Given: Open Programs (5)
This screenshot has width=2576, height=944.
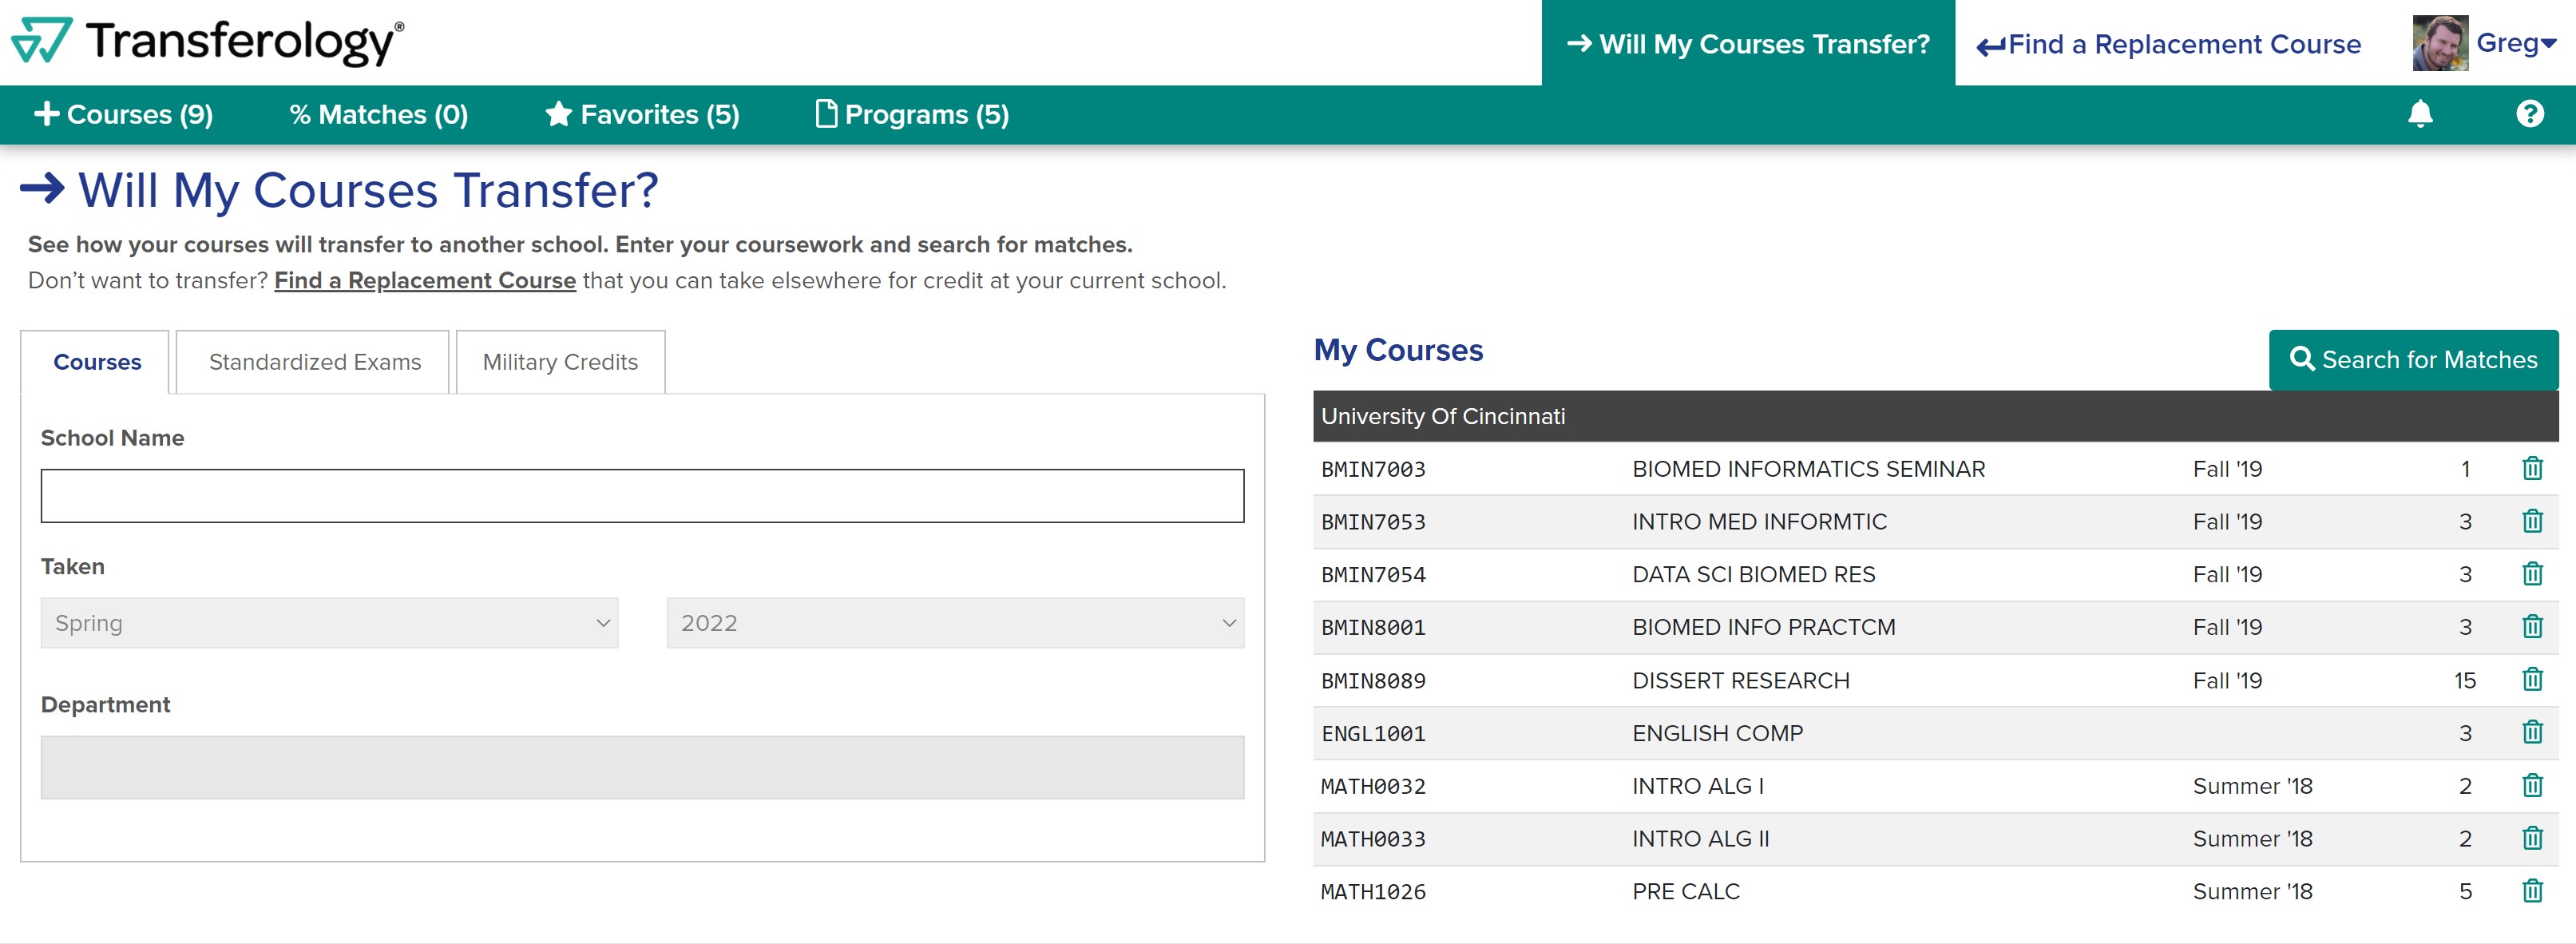Looking at the screenshot, I should [912, 115].
